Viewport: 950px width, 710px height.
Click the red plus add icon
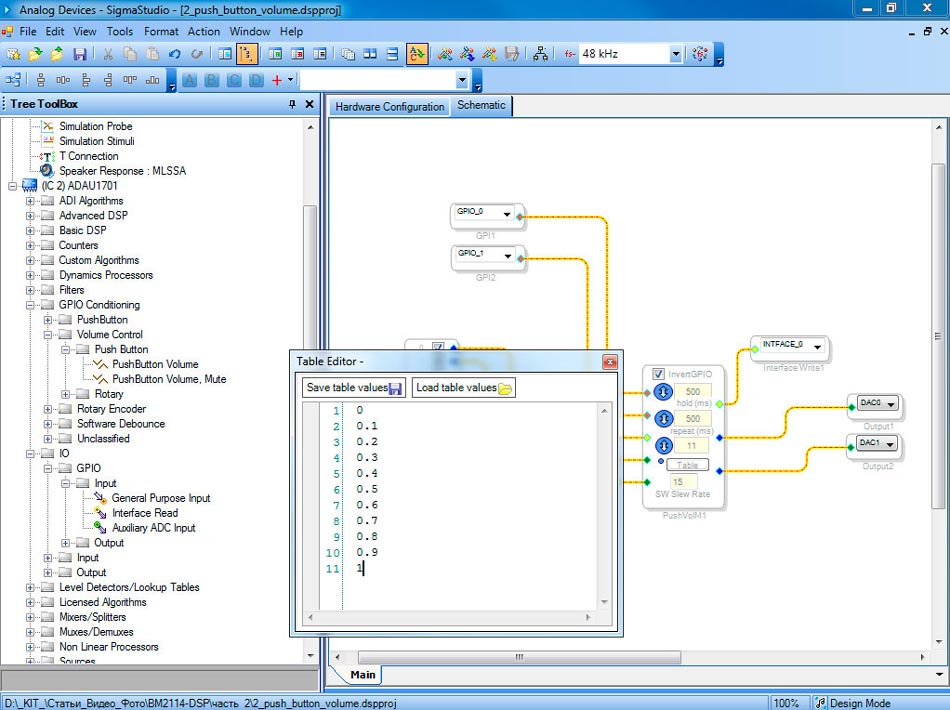click(x=277, y=79)
